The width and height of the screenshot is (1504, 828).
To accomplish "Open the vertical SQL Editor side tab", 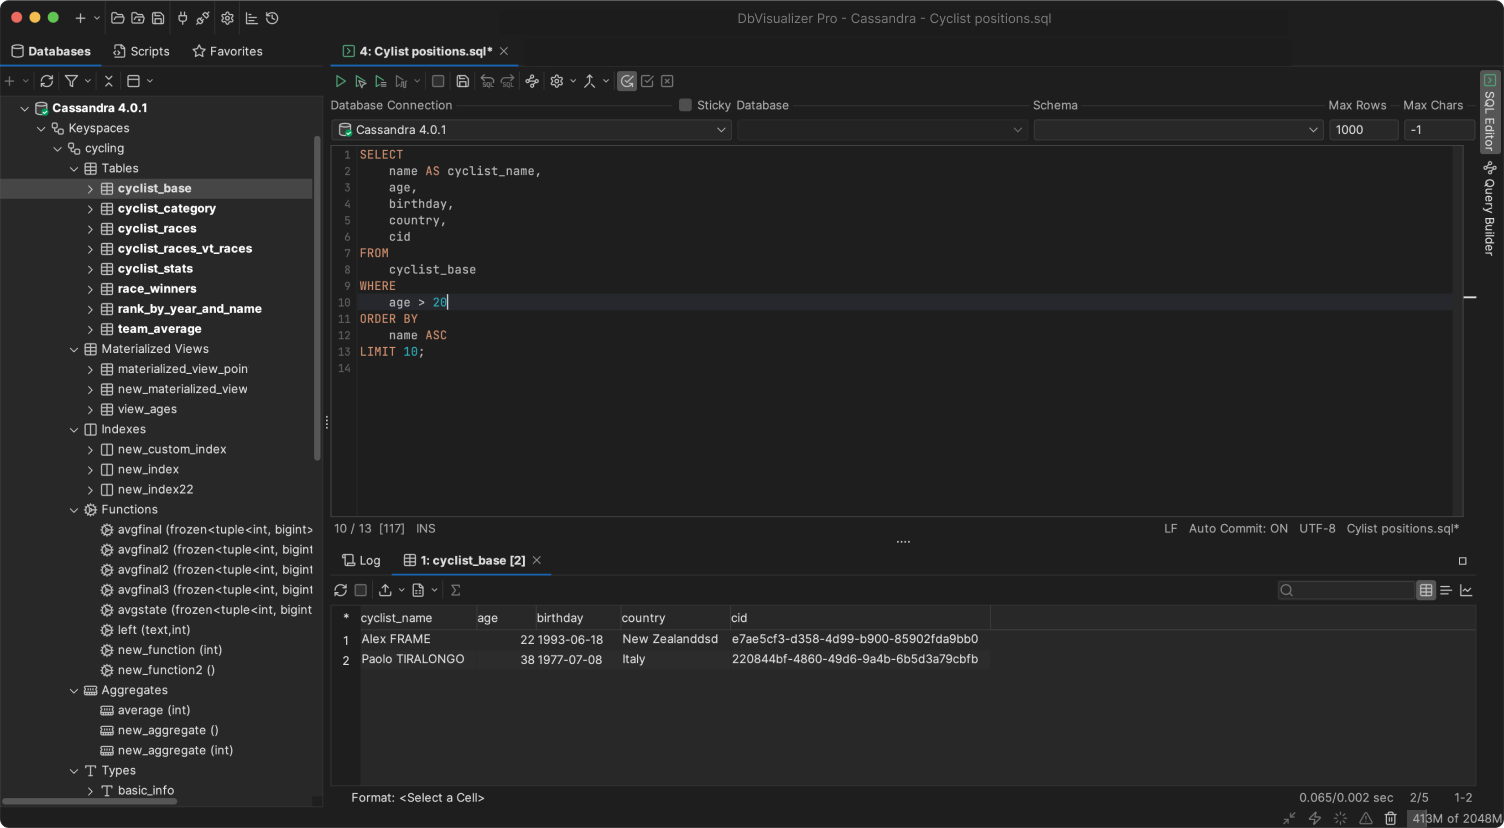I will point(1489,112).
